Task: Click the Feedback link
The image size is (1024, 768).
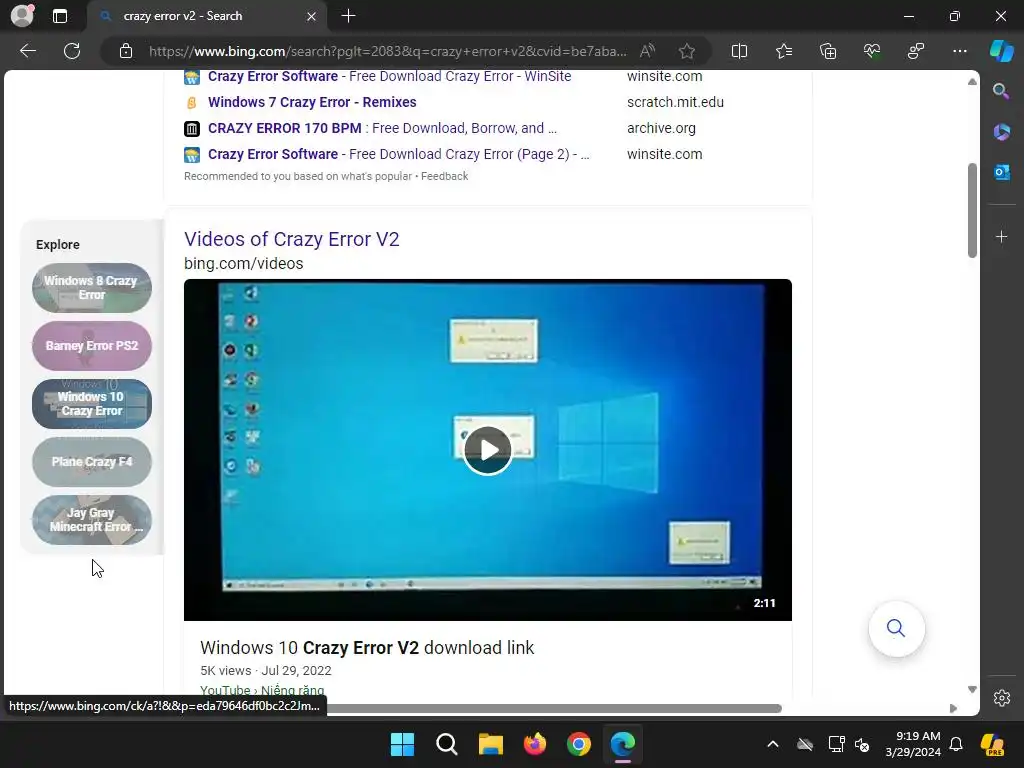Action: [x=444, y=176]
